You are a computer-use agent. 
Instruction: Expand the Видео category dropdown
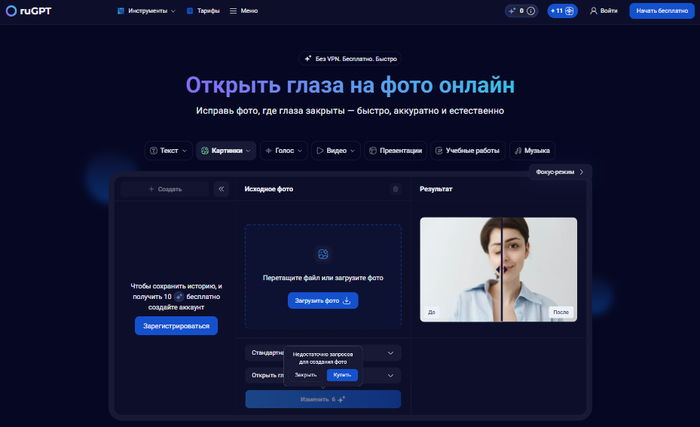click(335, 150)
